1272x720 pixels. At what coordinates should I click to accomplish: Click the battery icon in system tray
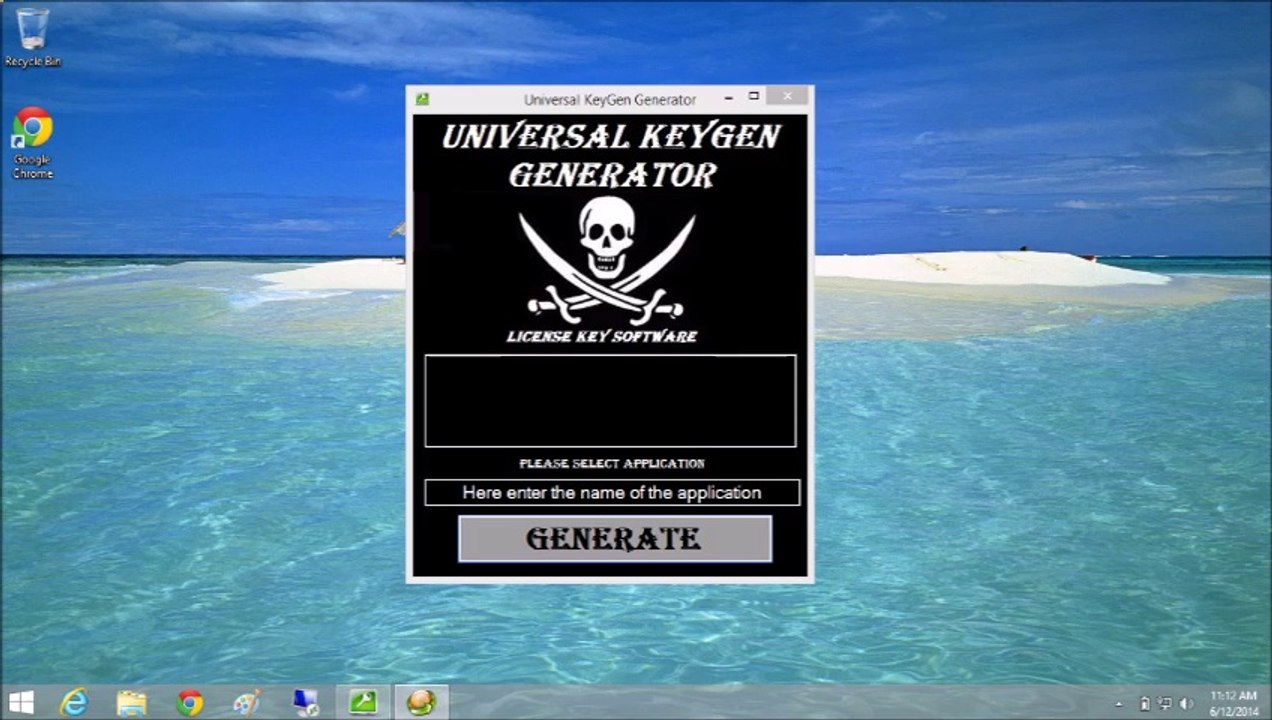1144,704
